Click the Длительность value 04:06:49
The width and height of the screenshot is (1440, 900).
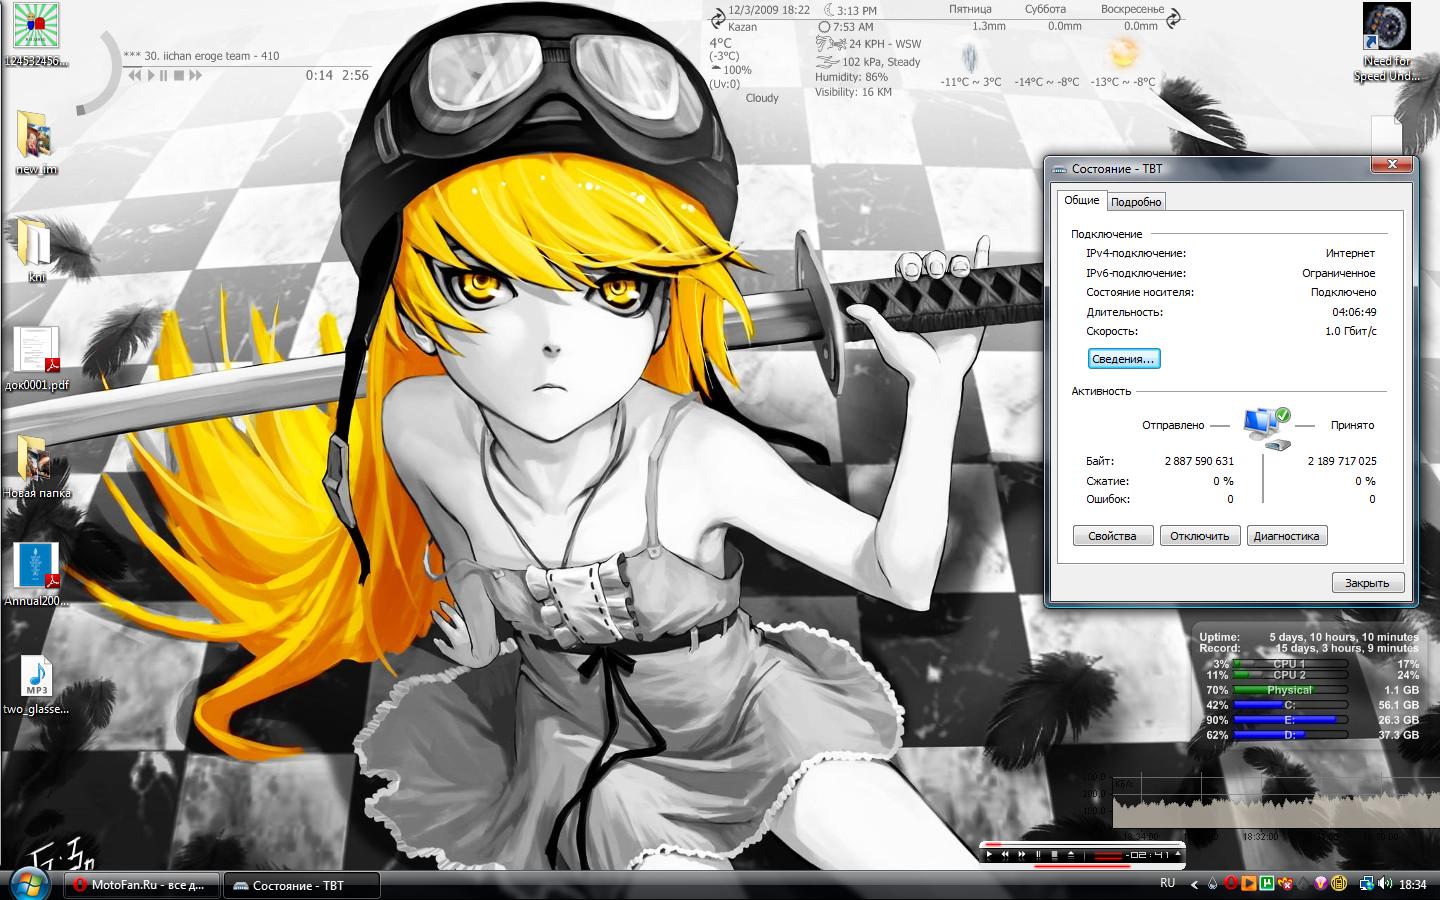pyautogui.click(x=1354, y=312)
